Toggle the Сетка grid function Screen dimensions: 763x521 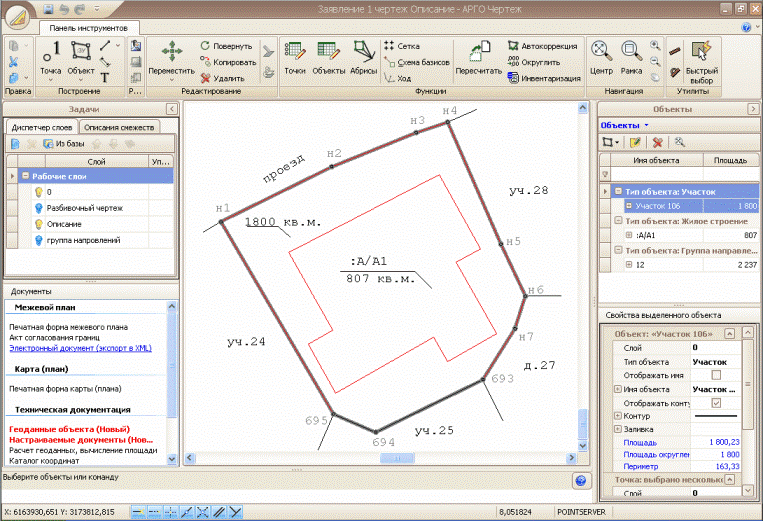coord(402,46)
